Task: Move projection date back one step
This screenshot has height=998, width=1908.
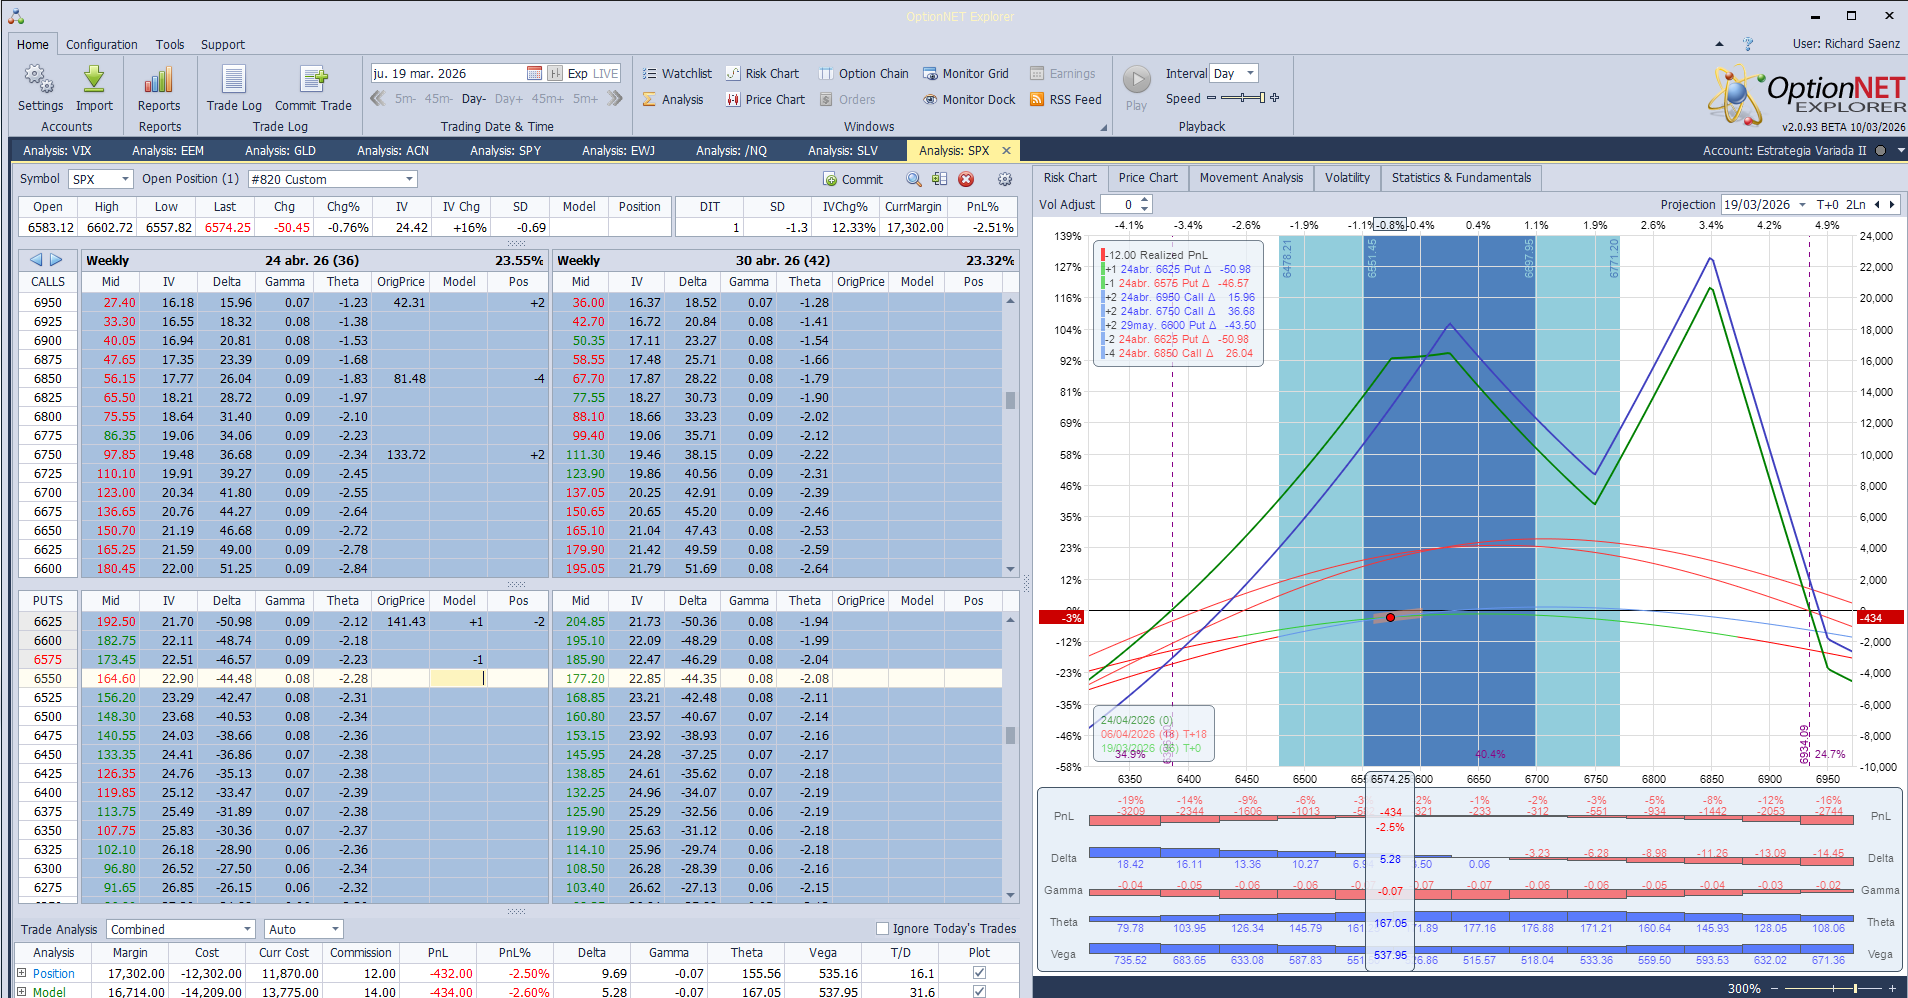Action: pyautogui.click(x=1877, y=204)
